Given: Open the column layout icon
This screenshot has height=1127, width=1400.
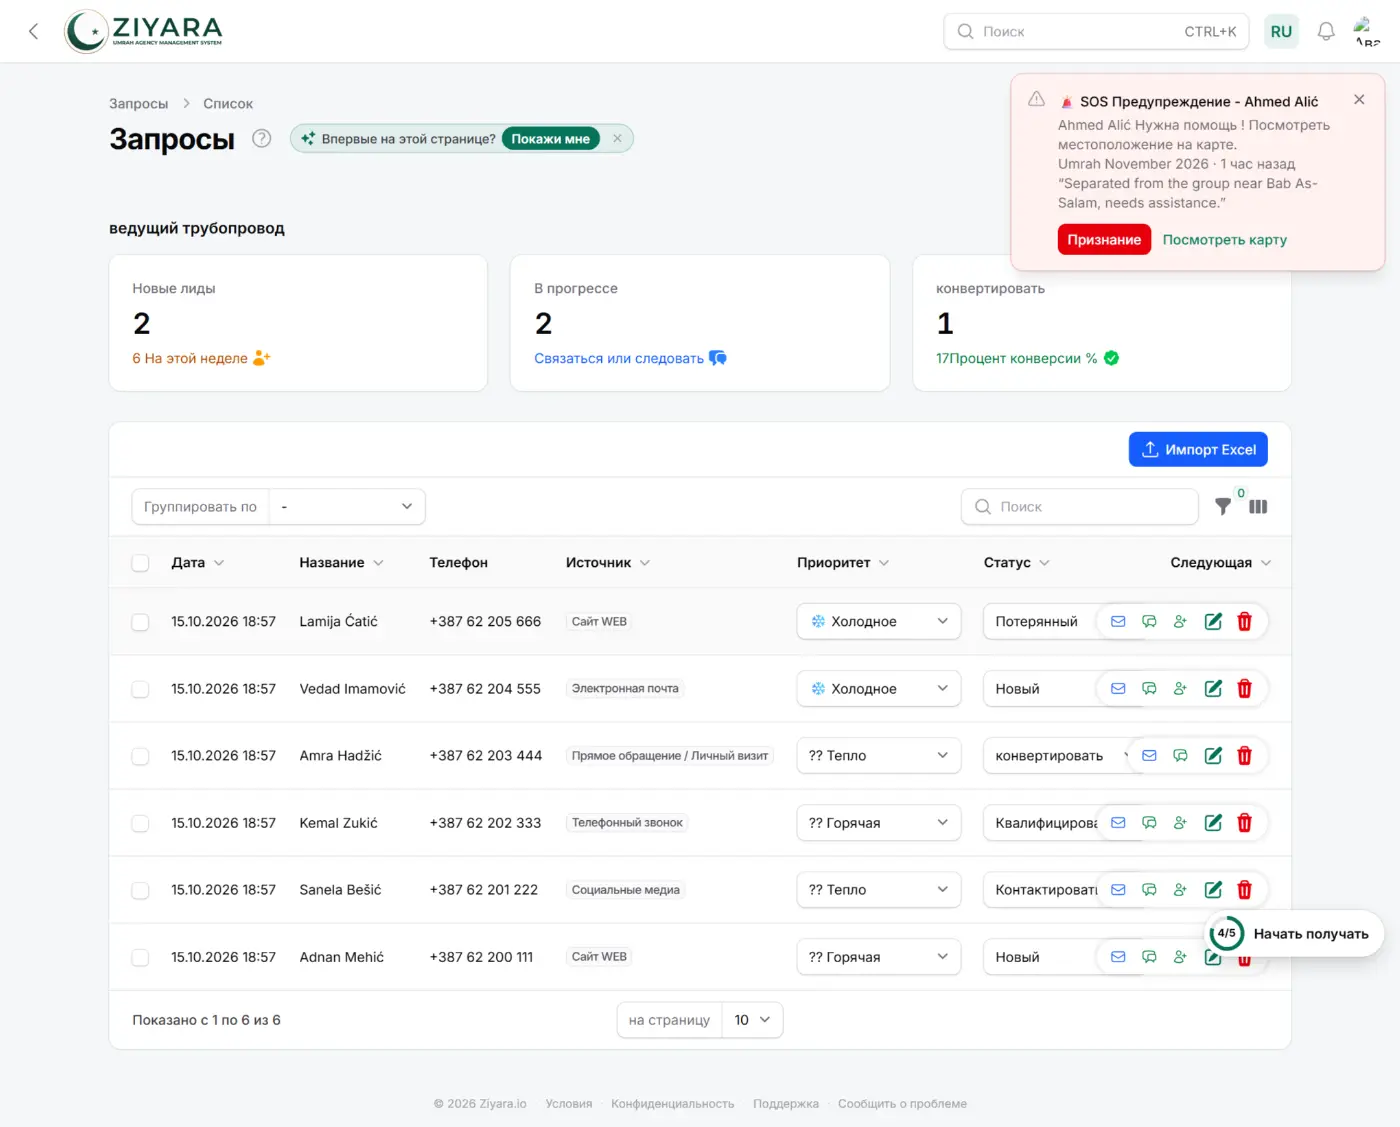Looking at the screenshot, I should coord(1258,507).
